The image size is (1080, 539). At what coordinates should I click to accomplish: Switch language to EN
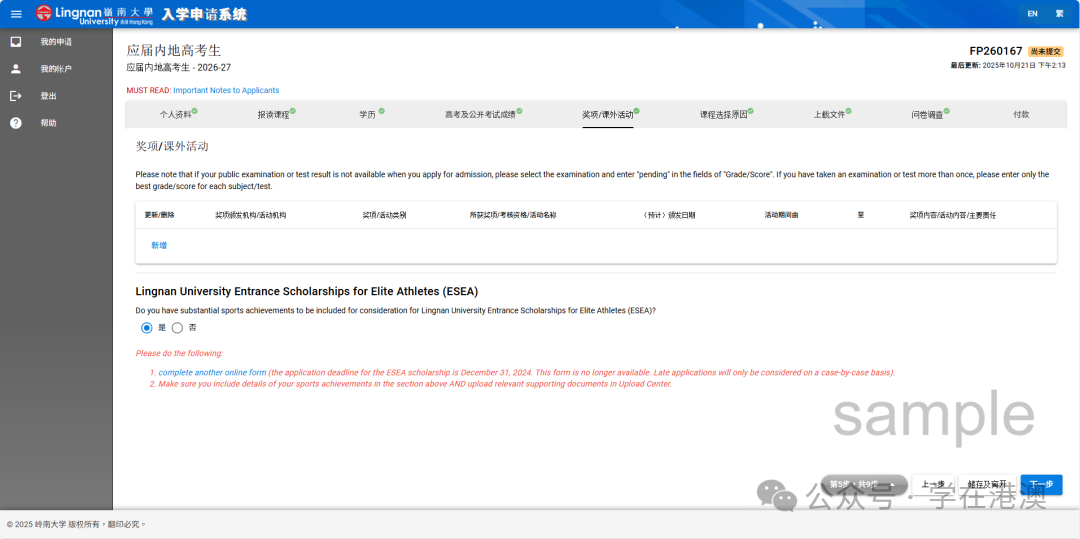pos(1032,14)
